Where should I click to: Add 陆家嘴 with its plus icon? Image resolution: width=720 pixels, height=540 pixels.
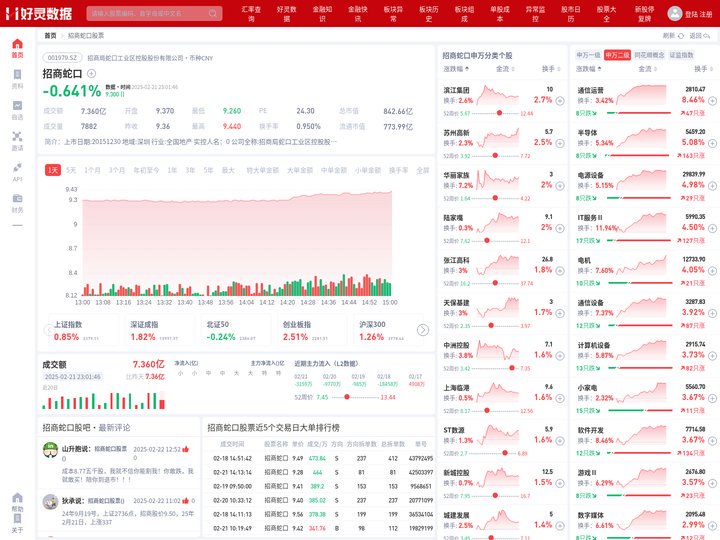pos(560,228)
